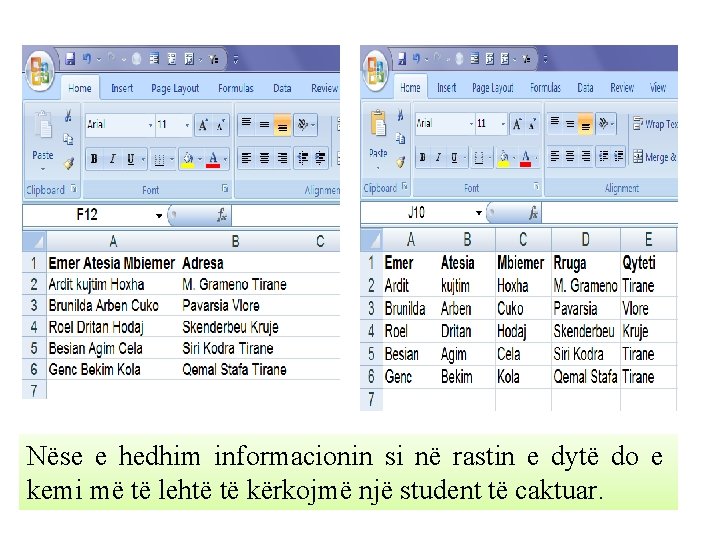Click Decrease Indent icon in left window

[303, 158]
